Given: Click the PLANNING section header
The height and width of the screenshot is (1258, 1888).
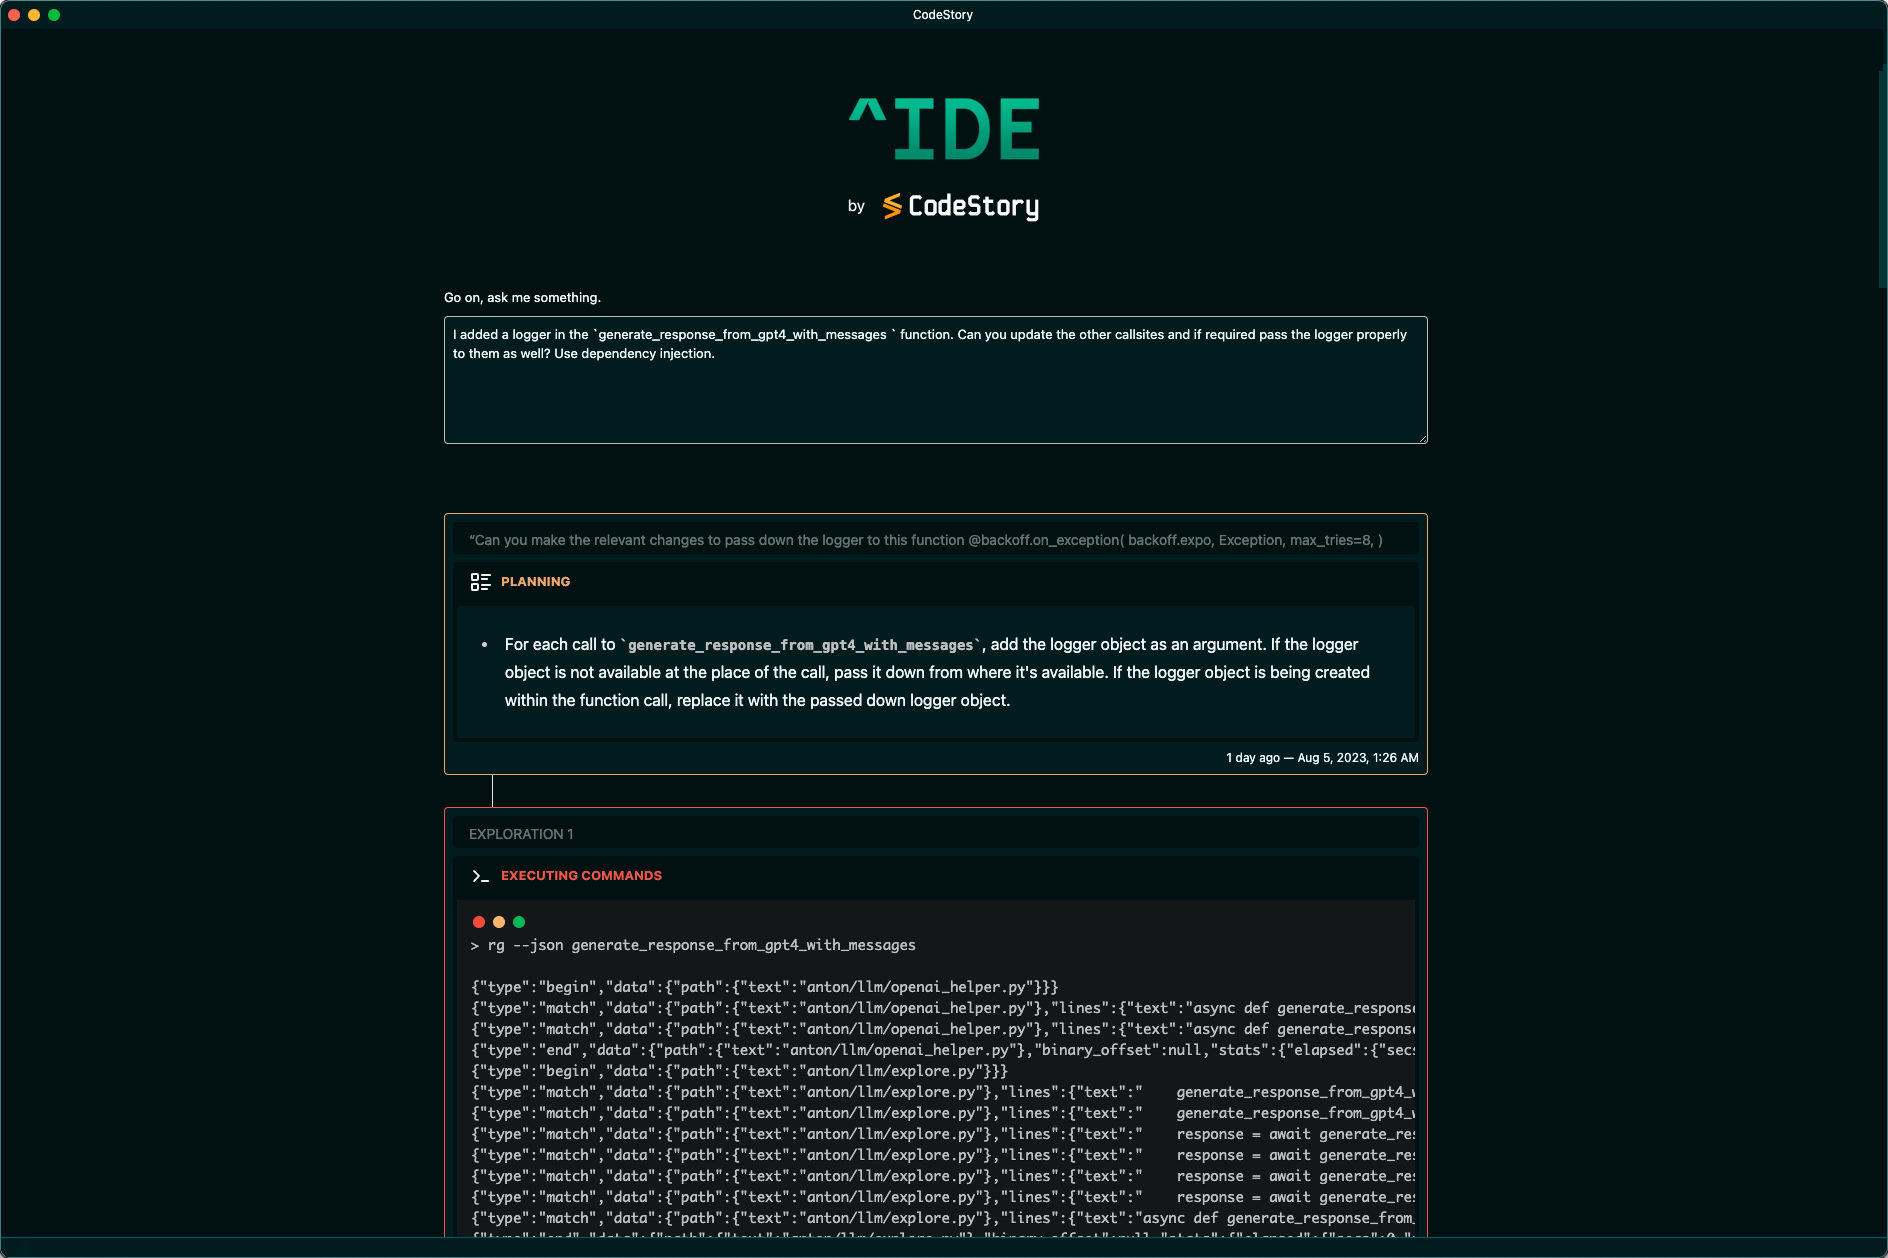Looking at the screenshot, I should 535,582.
